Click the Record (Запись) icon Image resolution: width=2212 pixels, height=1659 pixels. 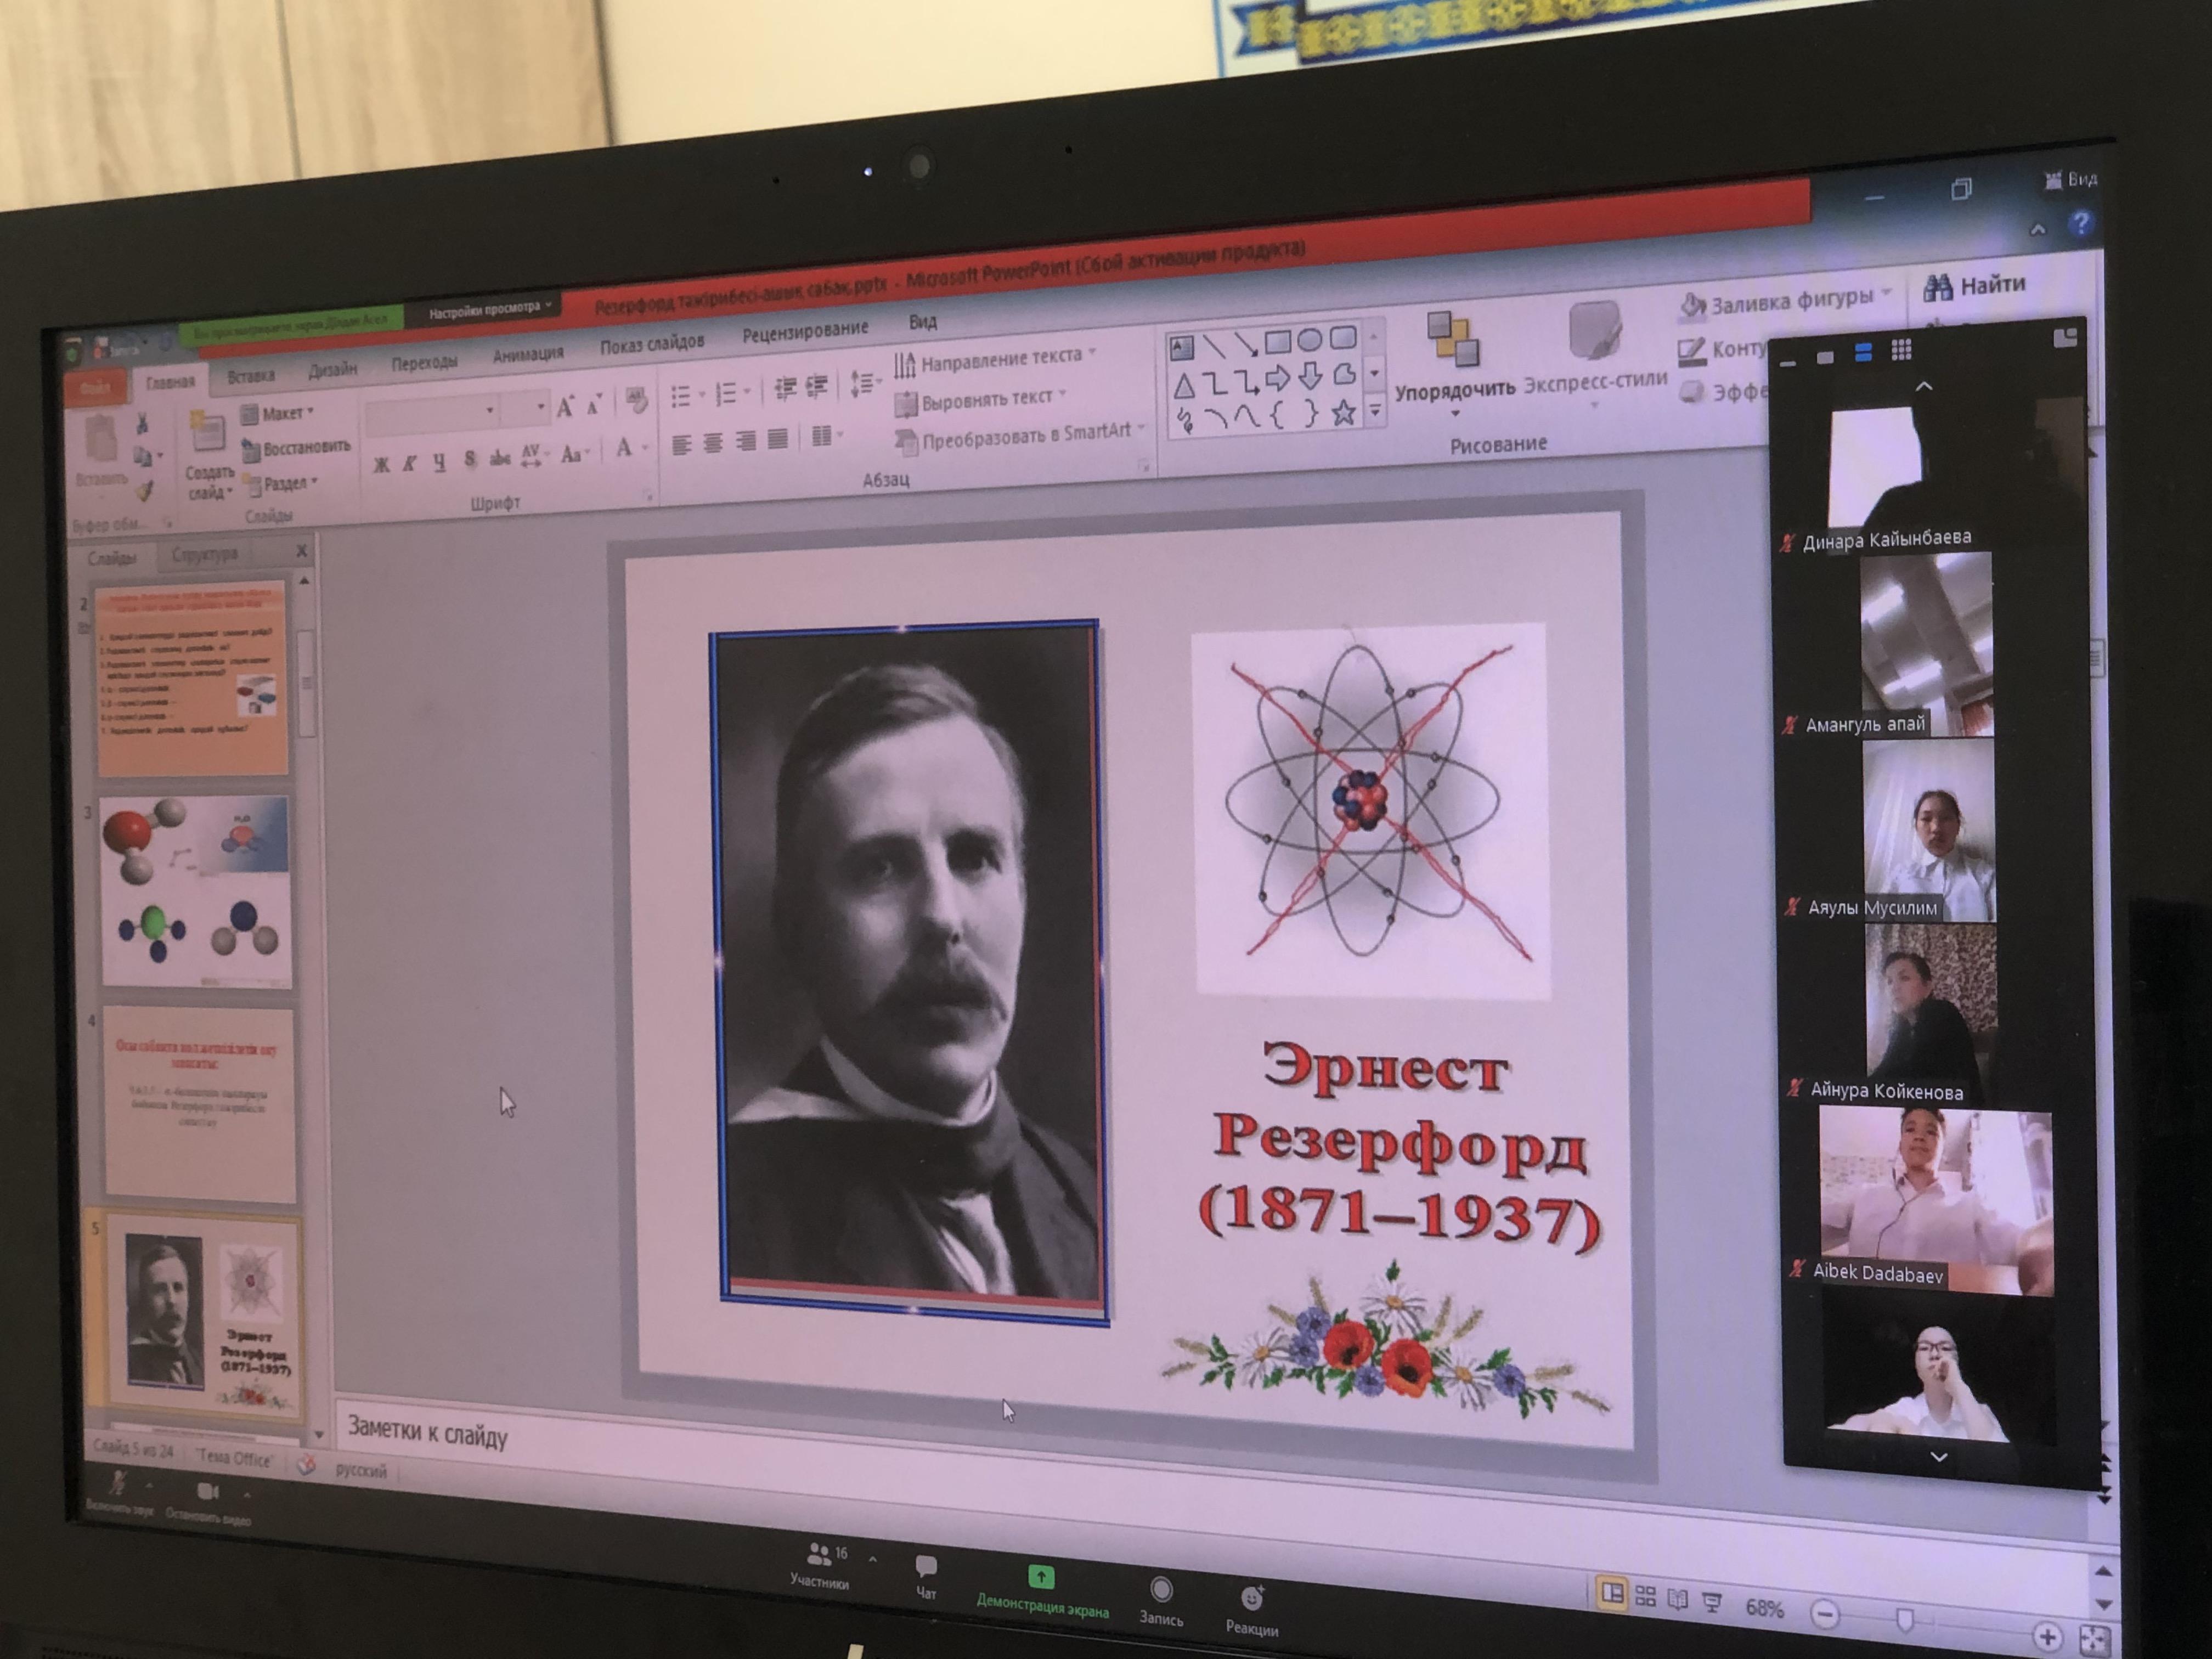point(1161,1590)
